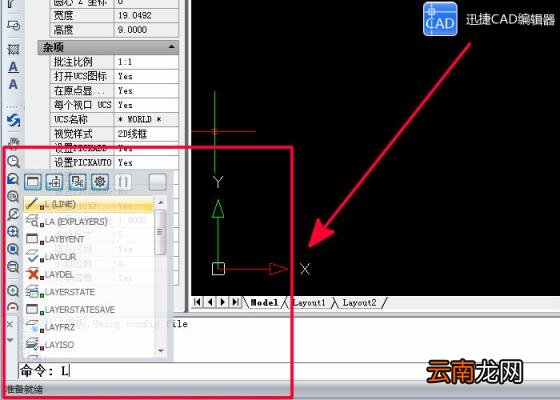The image size is (560, 400).
Task: Choose LAYFRZ from command suggestions
Action: point(88,327)
